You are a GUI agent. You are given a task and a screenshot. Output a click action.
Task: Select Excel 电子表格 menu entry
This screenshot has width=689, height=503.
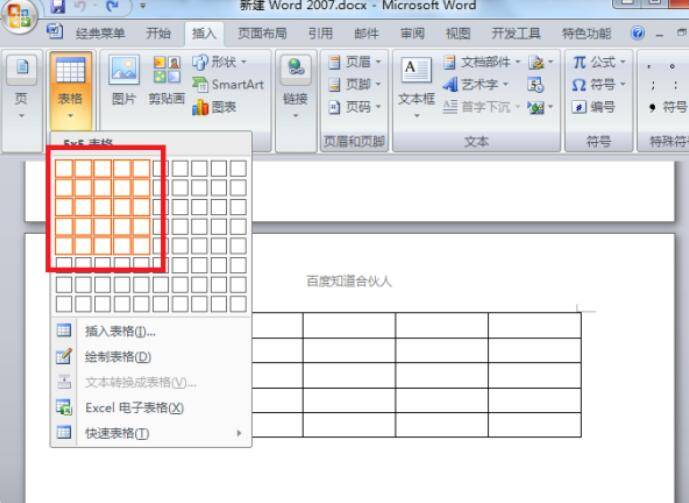[134, 408]
